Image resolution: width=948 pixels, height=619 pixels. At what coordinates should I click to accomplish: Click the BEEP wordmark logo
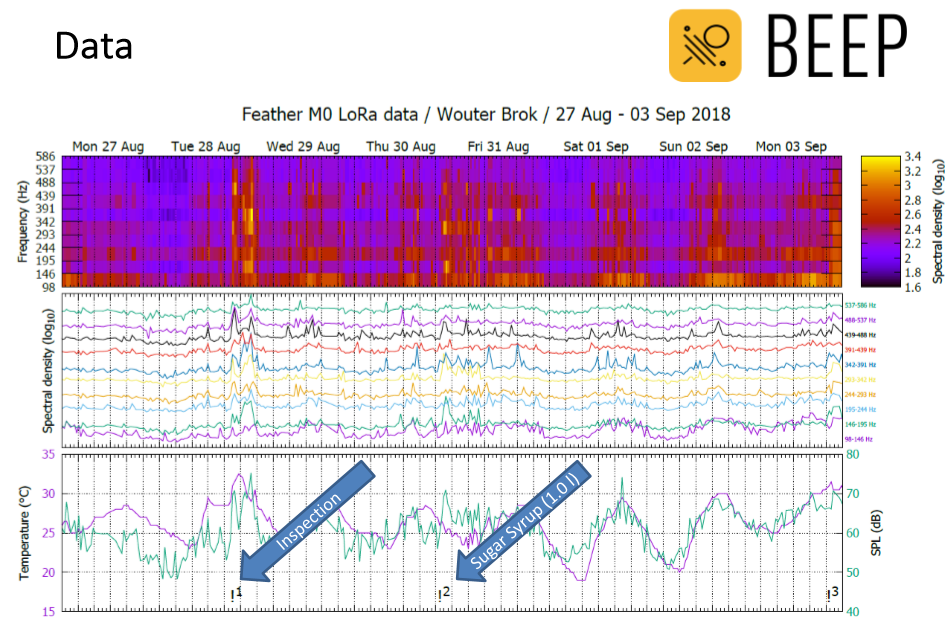pos(838,46)
